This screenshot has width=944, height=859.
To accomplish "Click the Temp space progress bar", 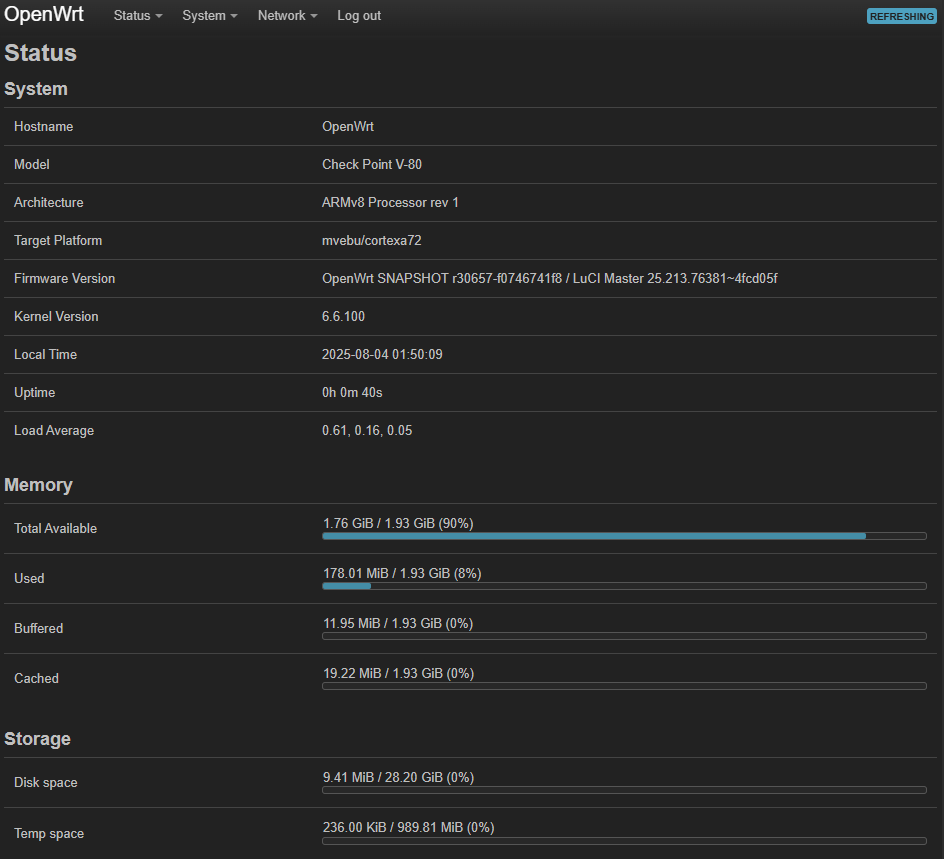I will tap(624, 840).
